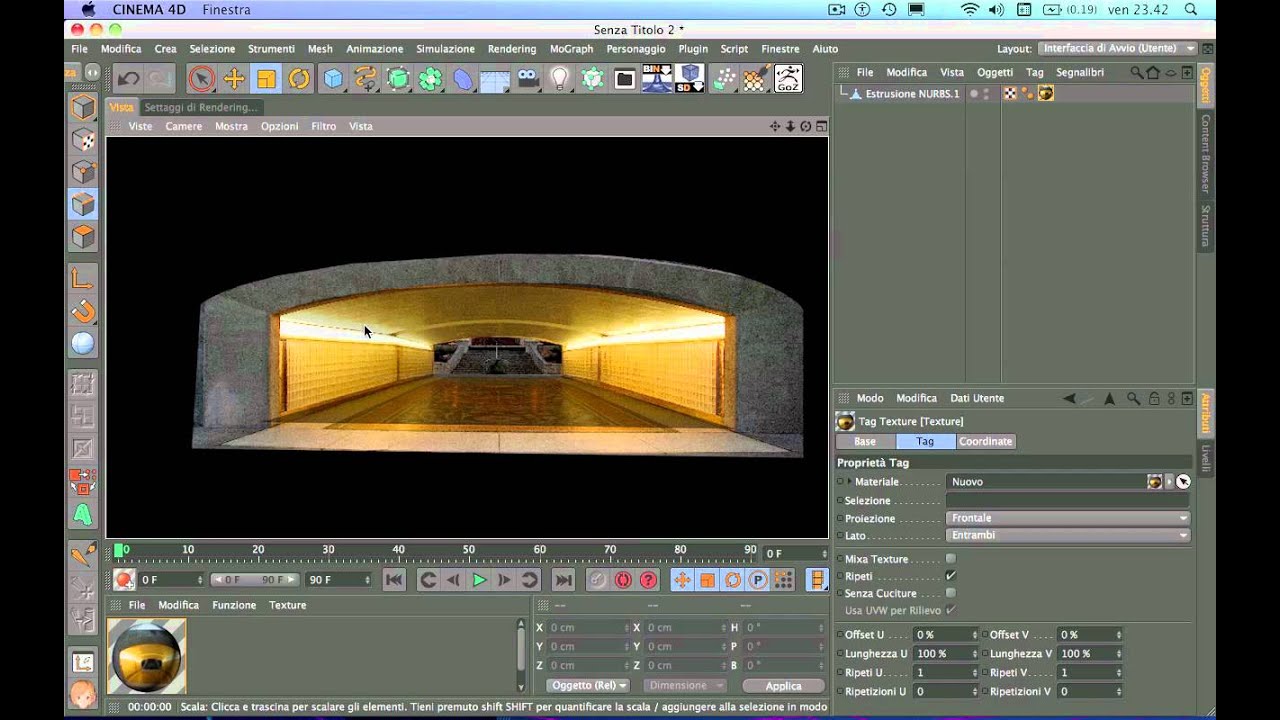Click the timeline range slider bar

254,580
